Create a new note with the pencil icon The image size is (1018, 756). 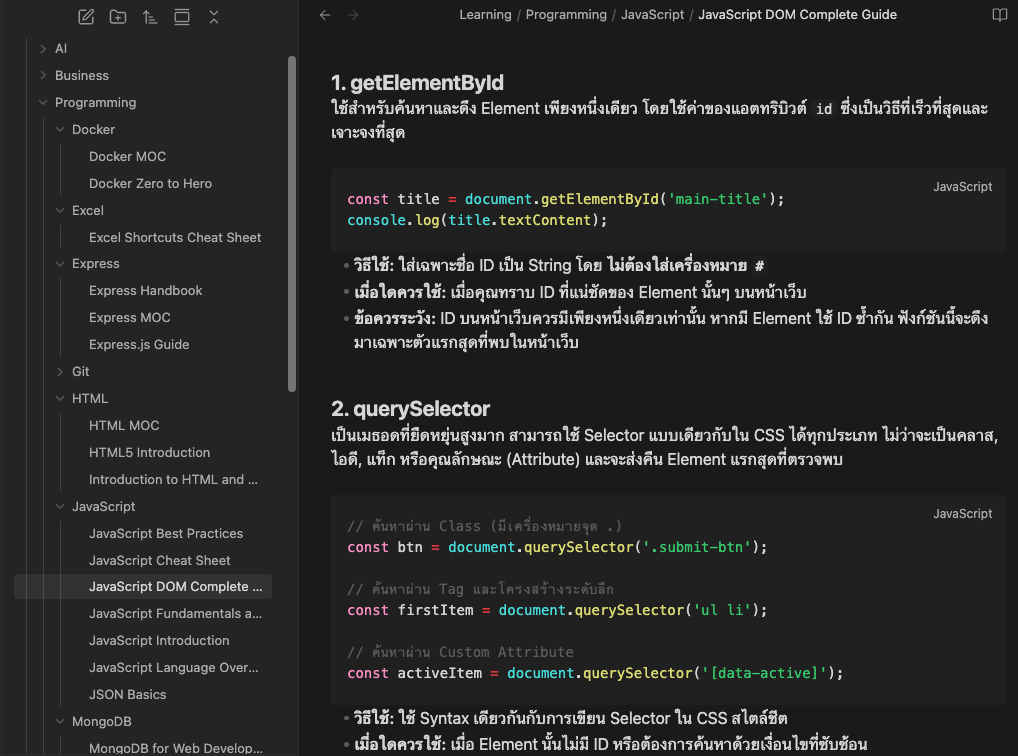tap(86, 17)
